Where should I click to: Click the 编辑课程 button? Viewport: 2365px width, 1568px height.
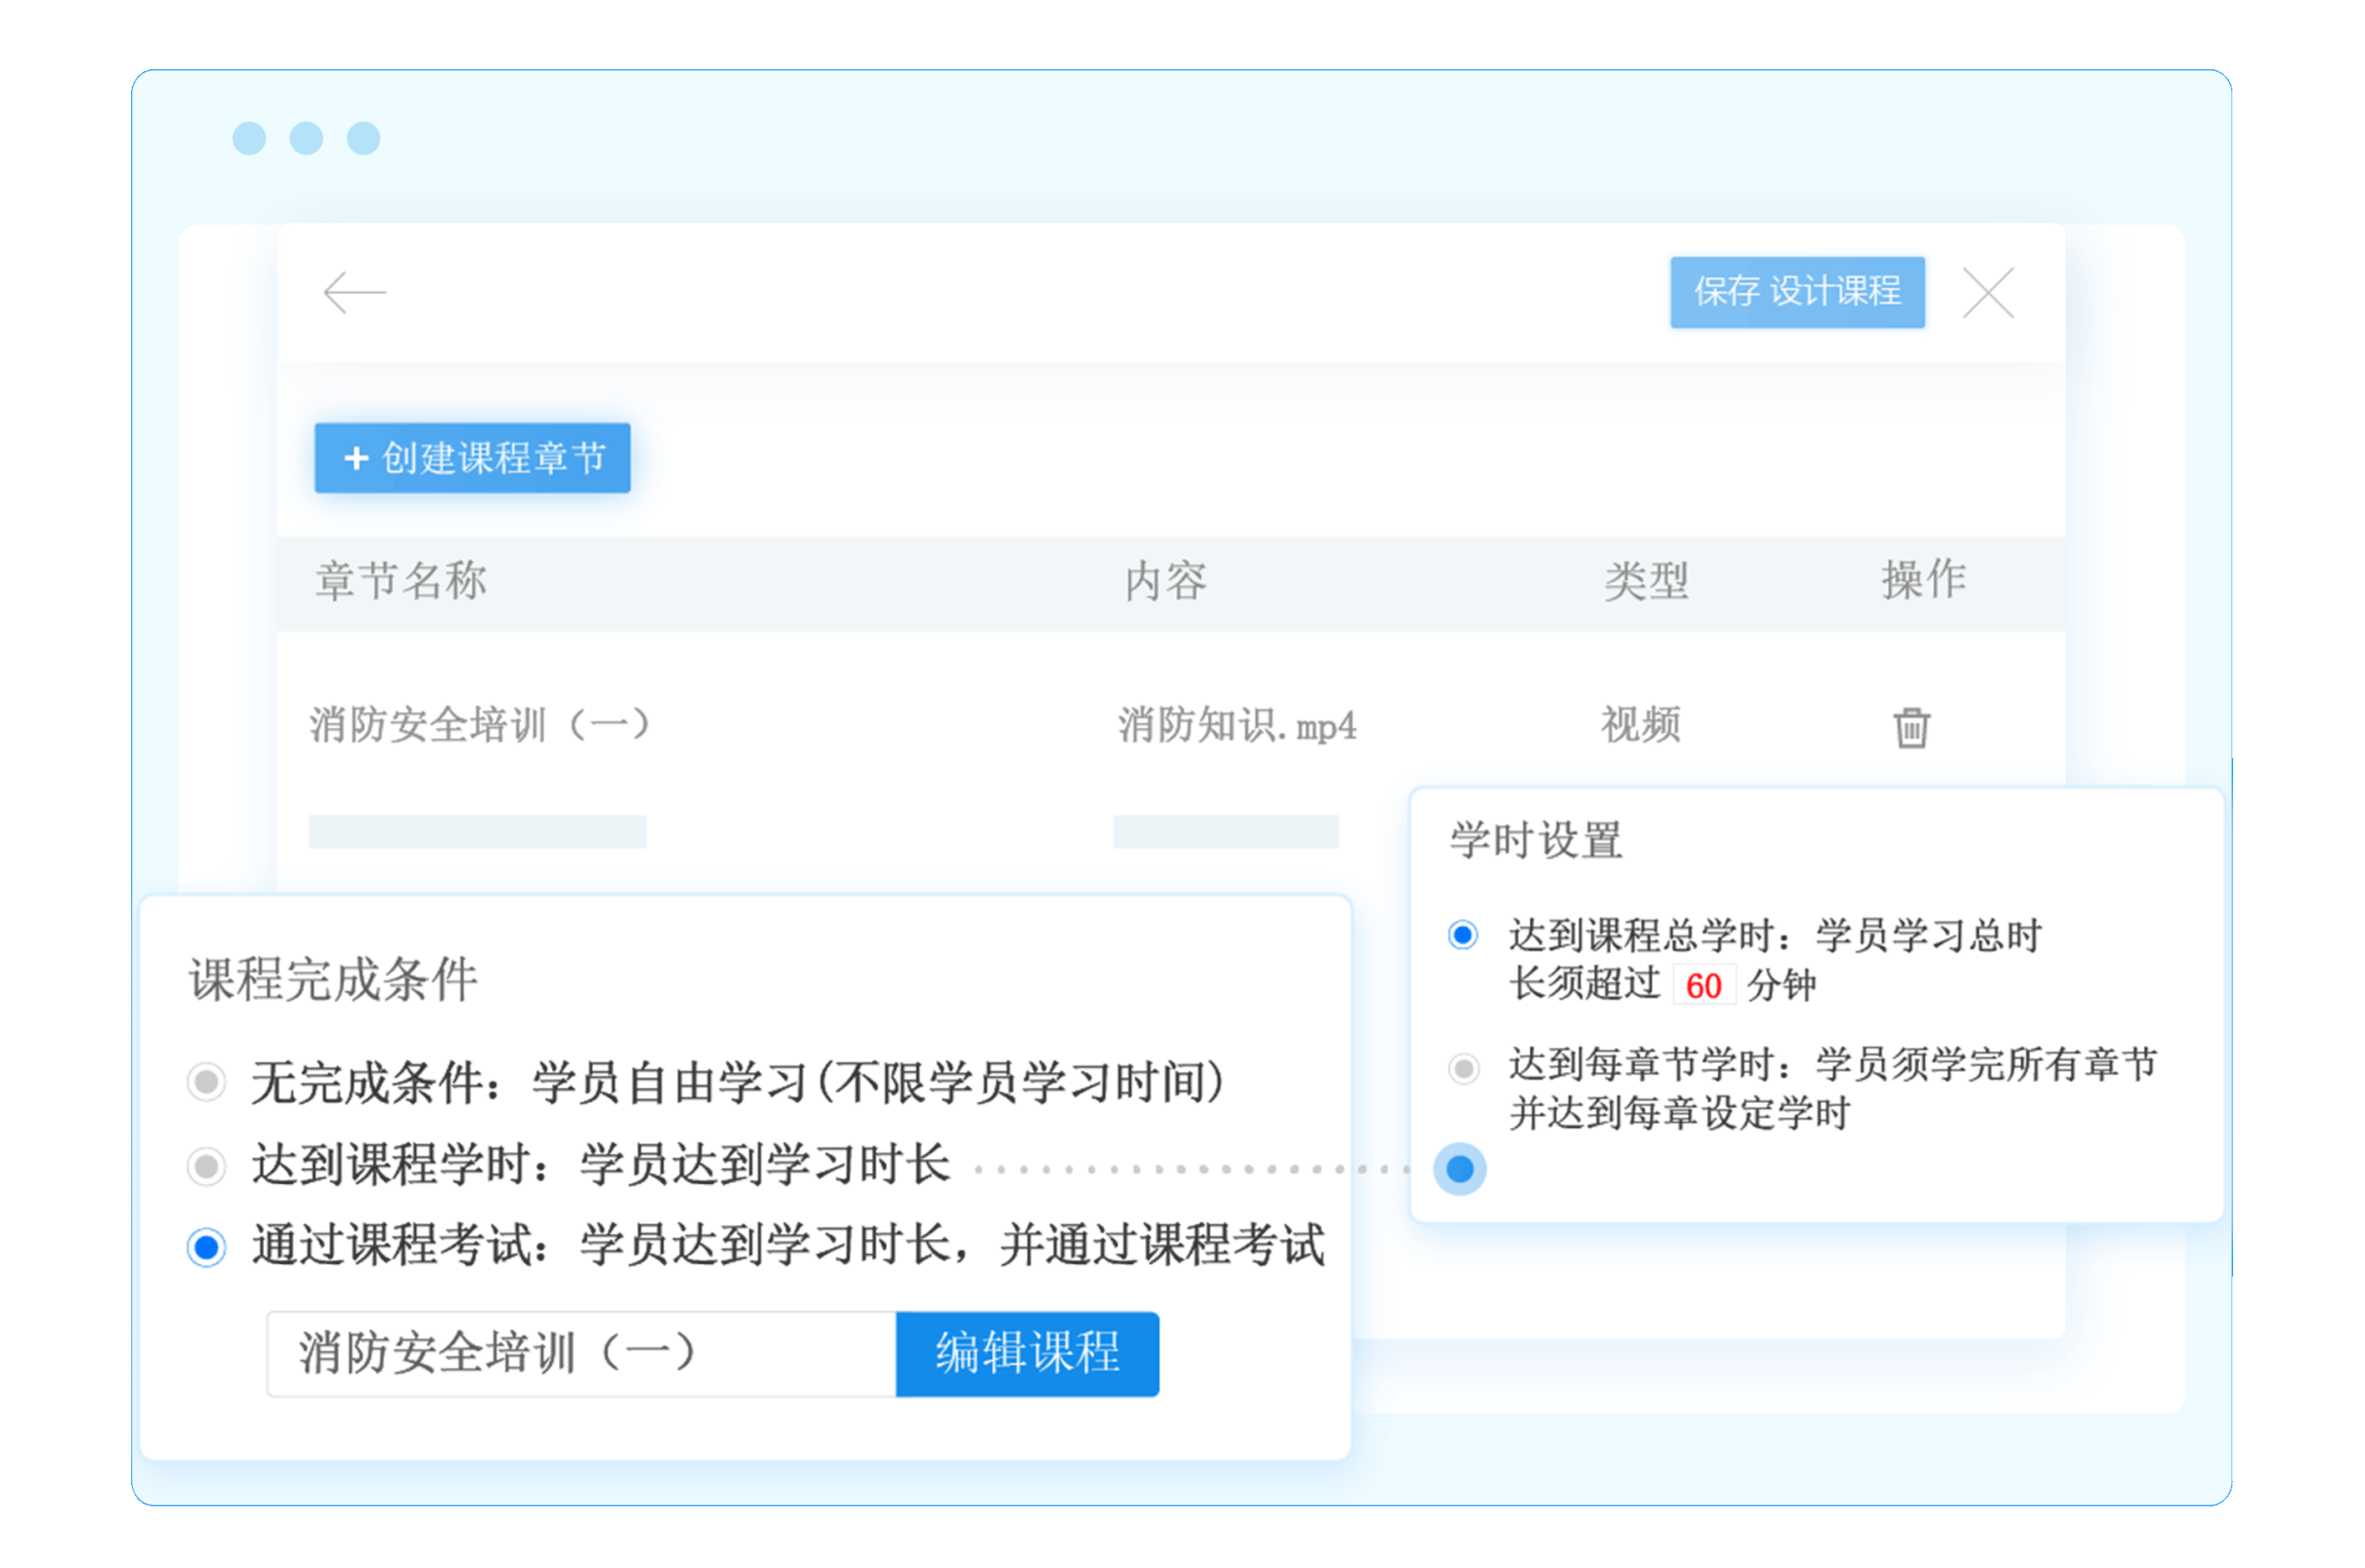pos(1027,1354)
